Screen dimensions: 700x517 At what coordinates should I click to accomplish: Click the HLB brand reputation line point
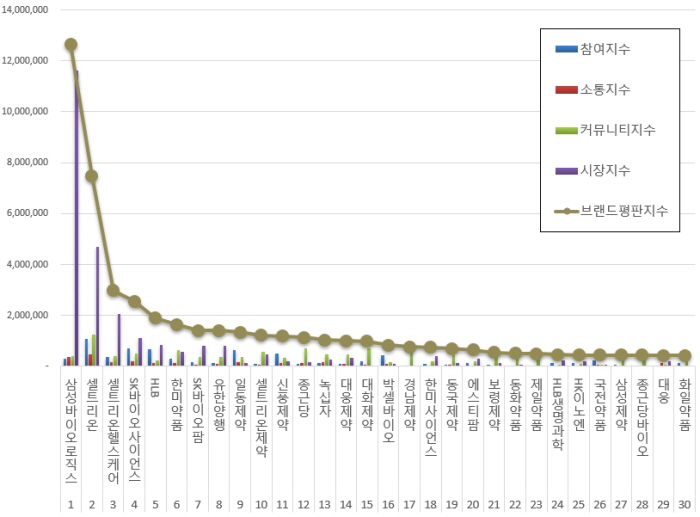tap(155, 318)
